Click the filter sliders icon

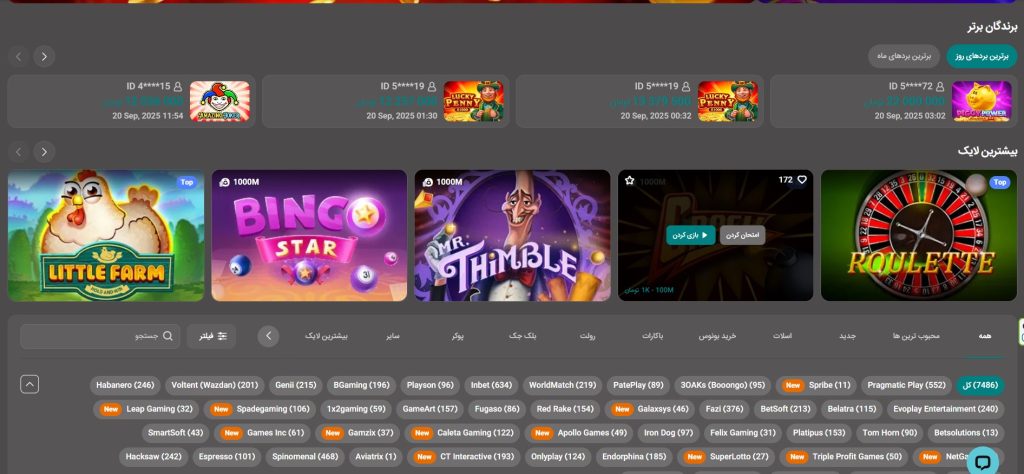coord(222,336)
